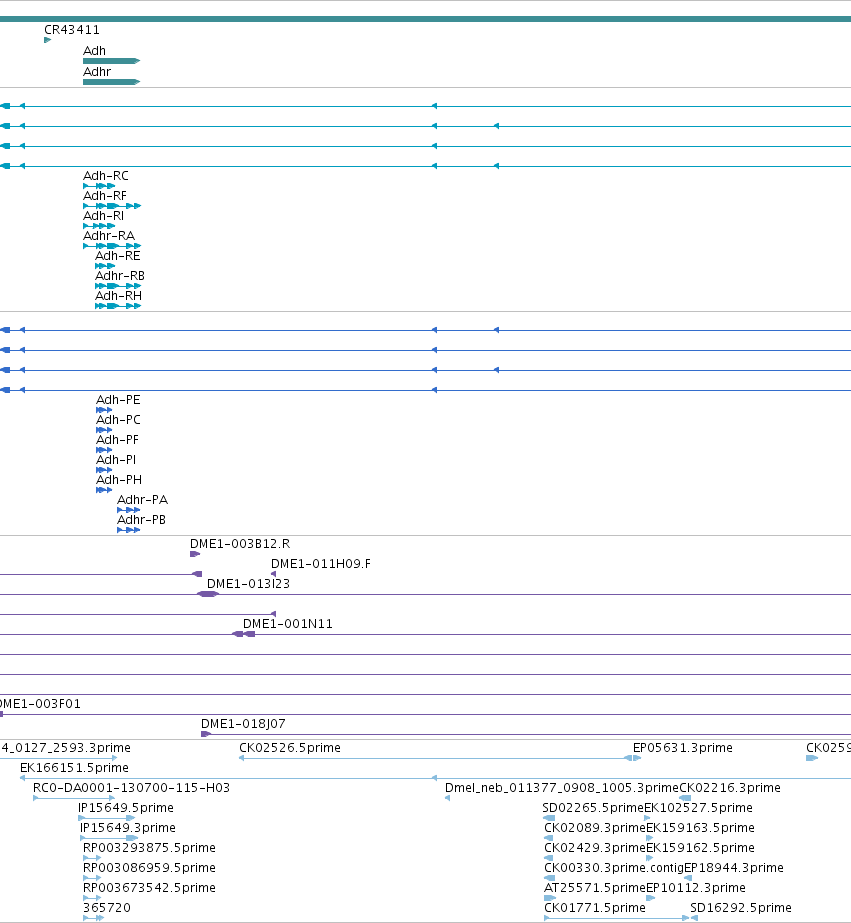
Task: Click the Adh-PI protein label
Action: (116, 460)
